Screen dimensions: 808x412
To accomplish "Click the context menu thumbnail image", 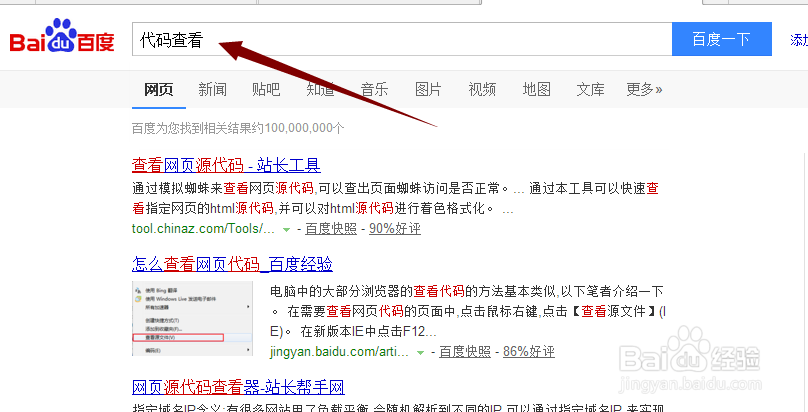I will tap(192, 318).
